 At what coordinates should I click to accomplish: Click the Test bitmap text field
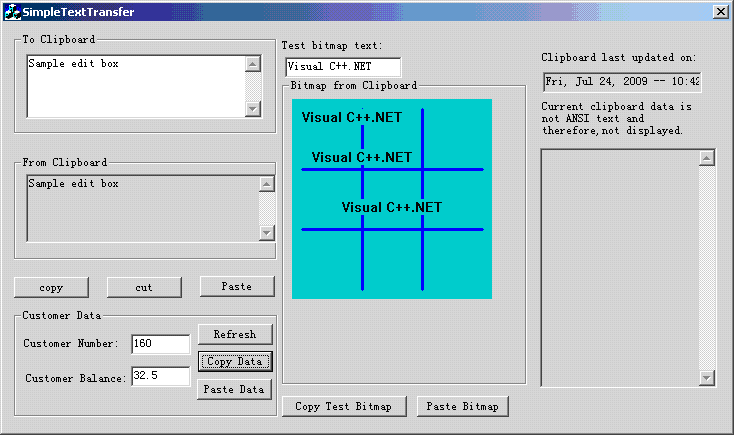(x=343, y=67)
